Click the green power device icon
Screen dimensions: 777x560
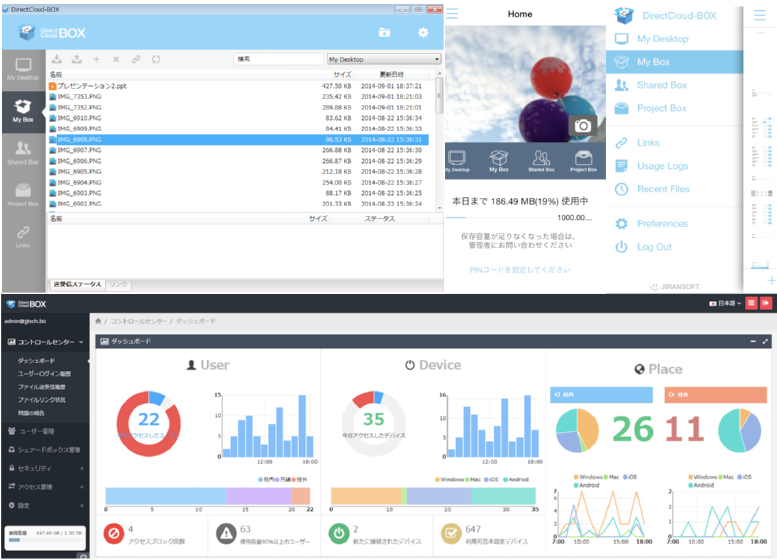338,534
